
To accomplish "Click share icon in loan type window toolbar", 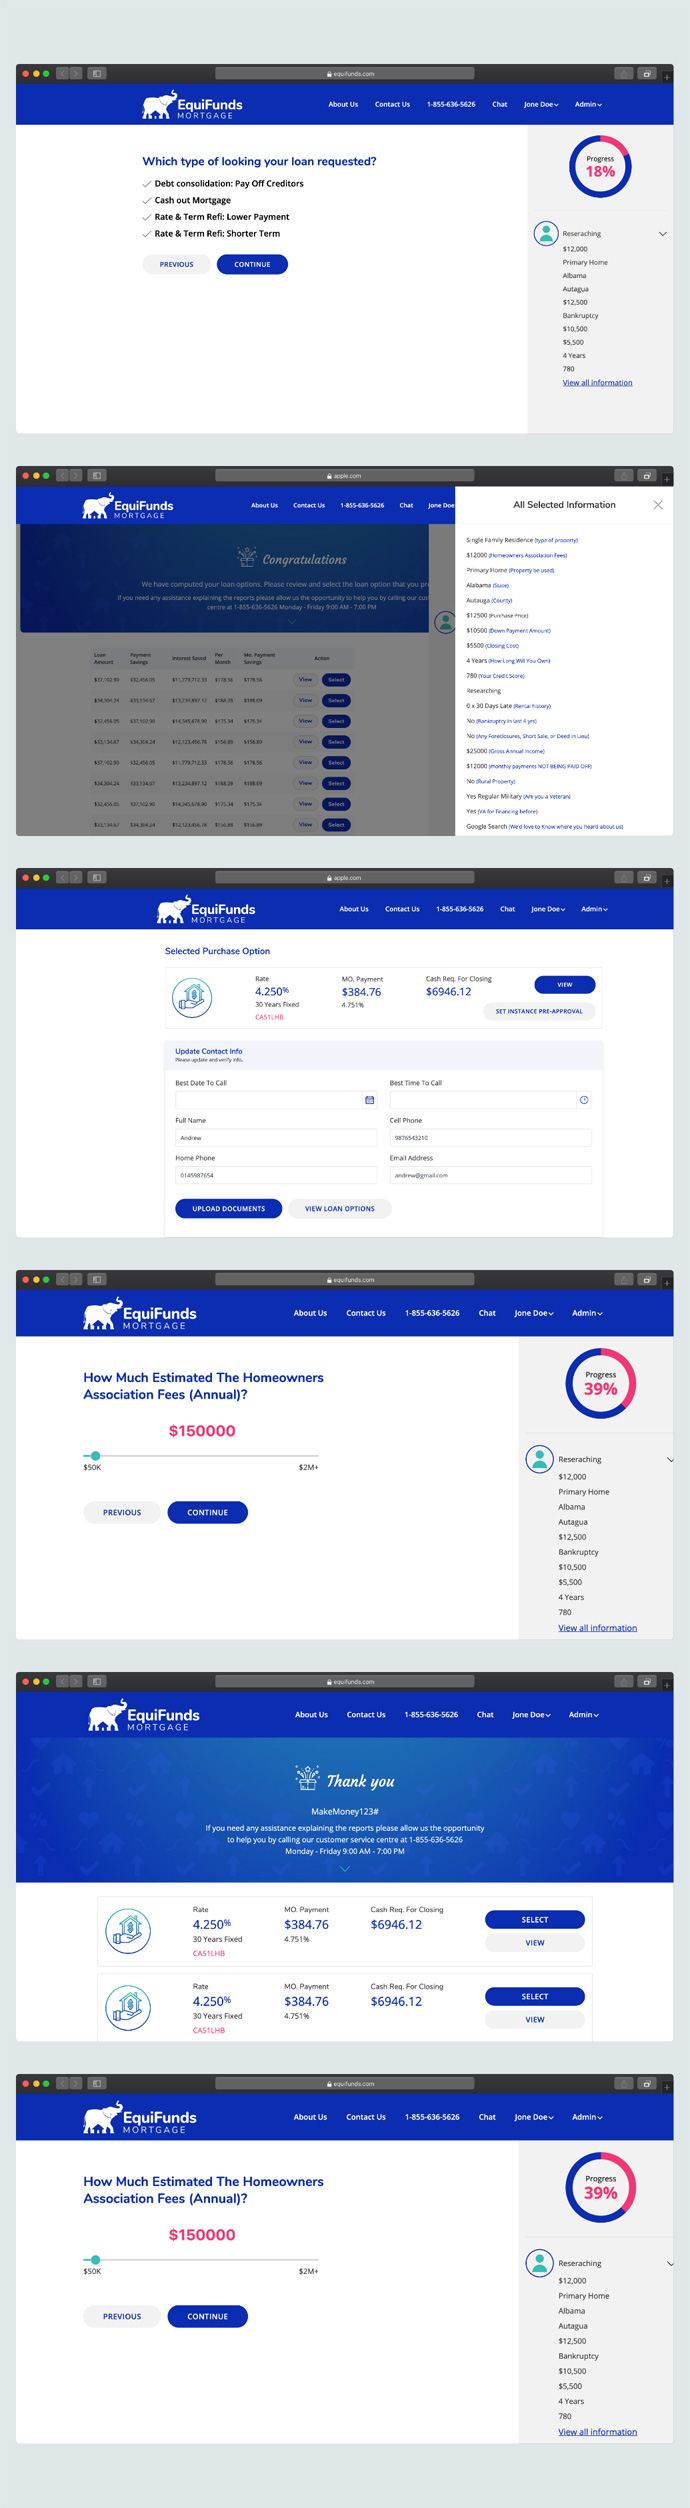I will tap(623, 73).
